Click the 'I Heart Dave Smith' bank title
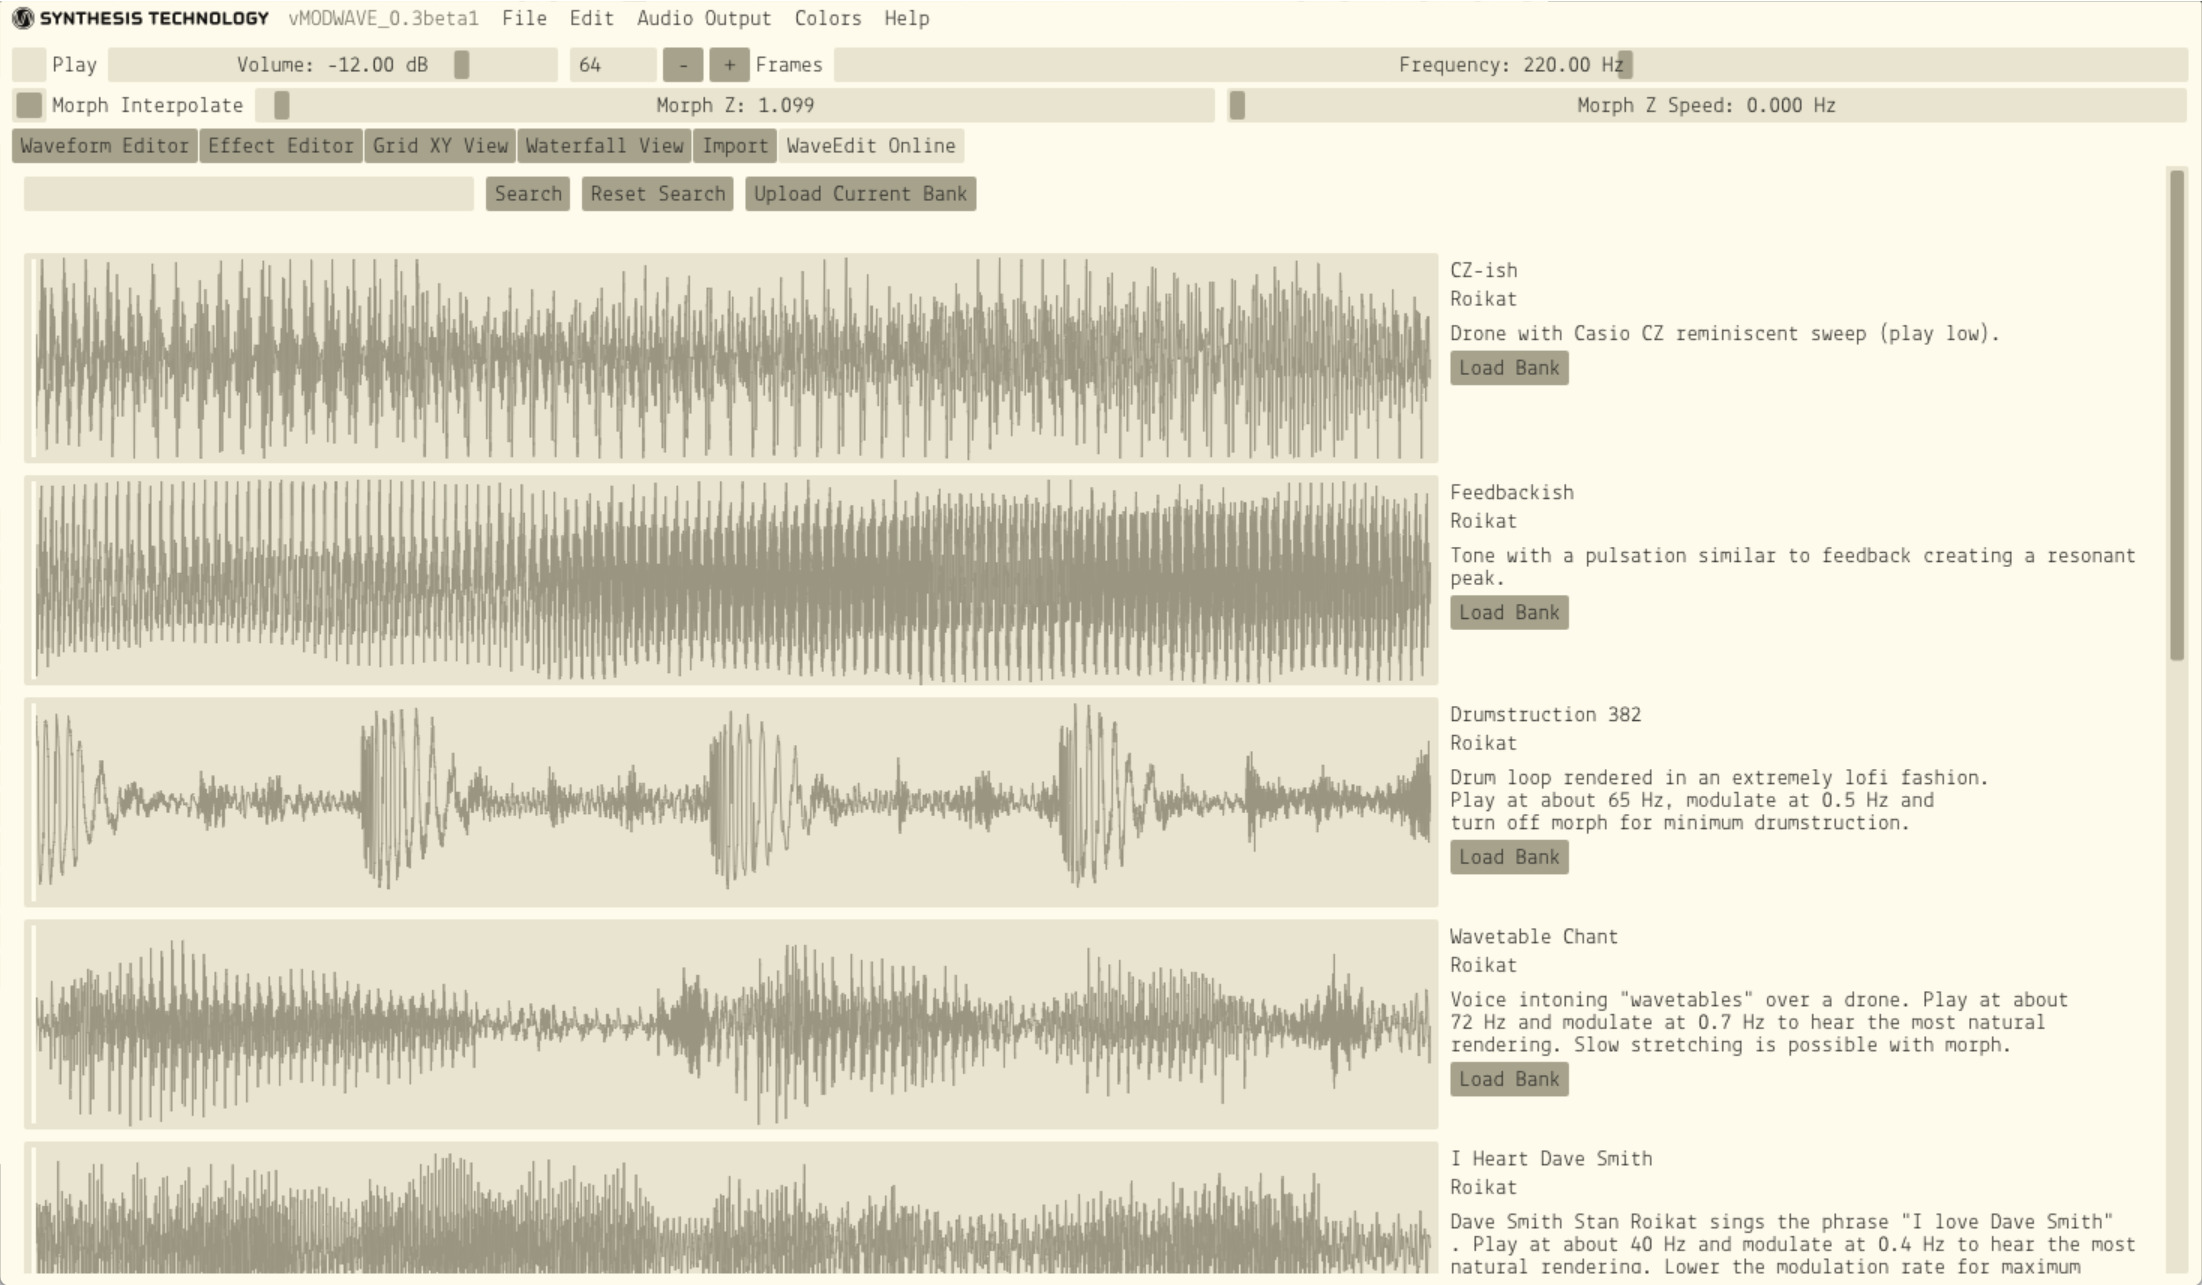2202x1285 pixels. pos(1551,1159)
